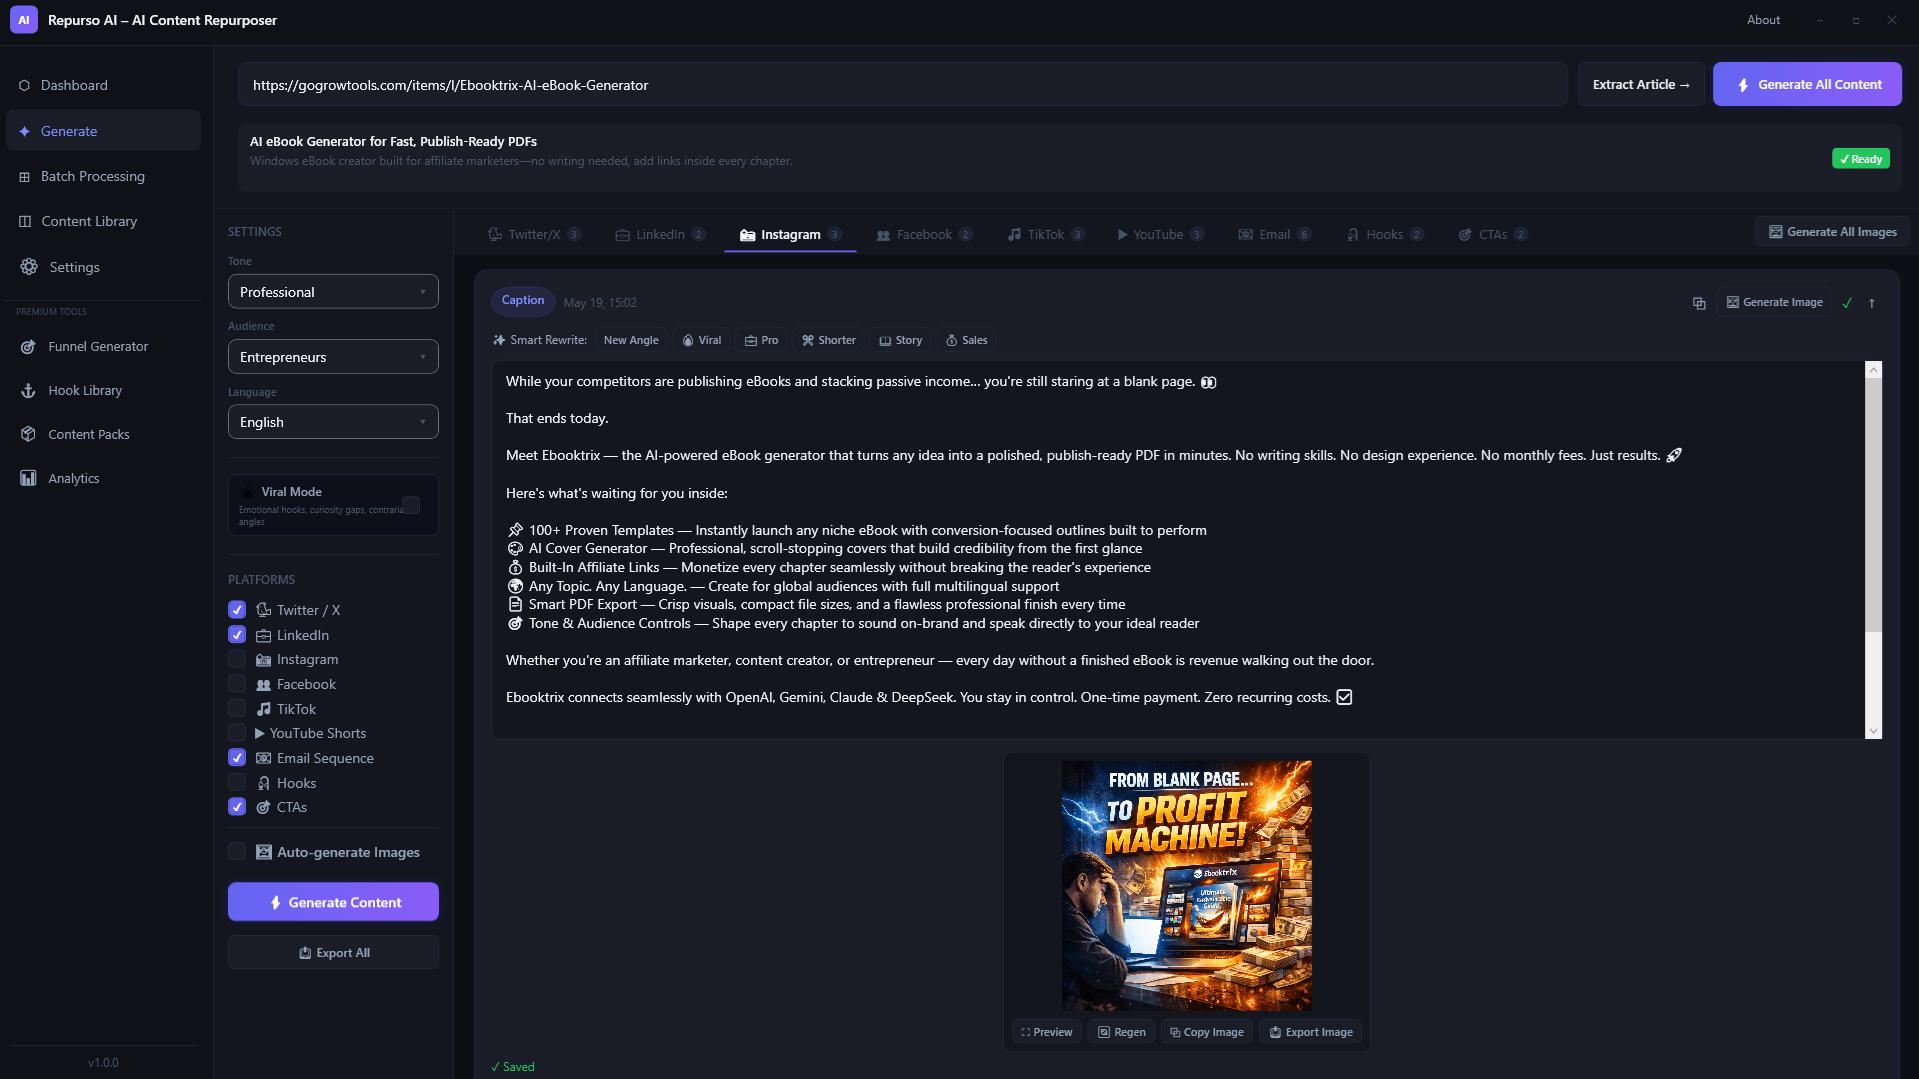
Task: Open the About link in title bar
Action: tap(1763, 20)
